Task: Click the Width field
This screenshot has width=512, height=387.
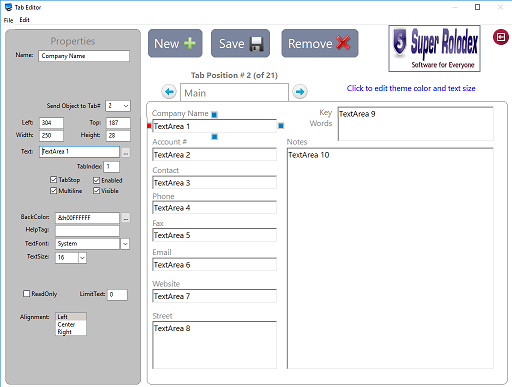Action: 51,136
